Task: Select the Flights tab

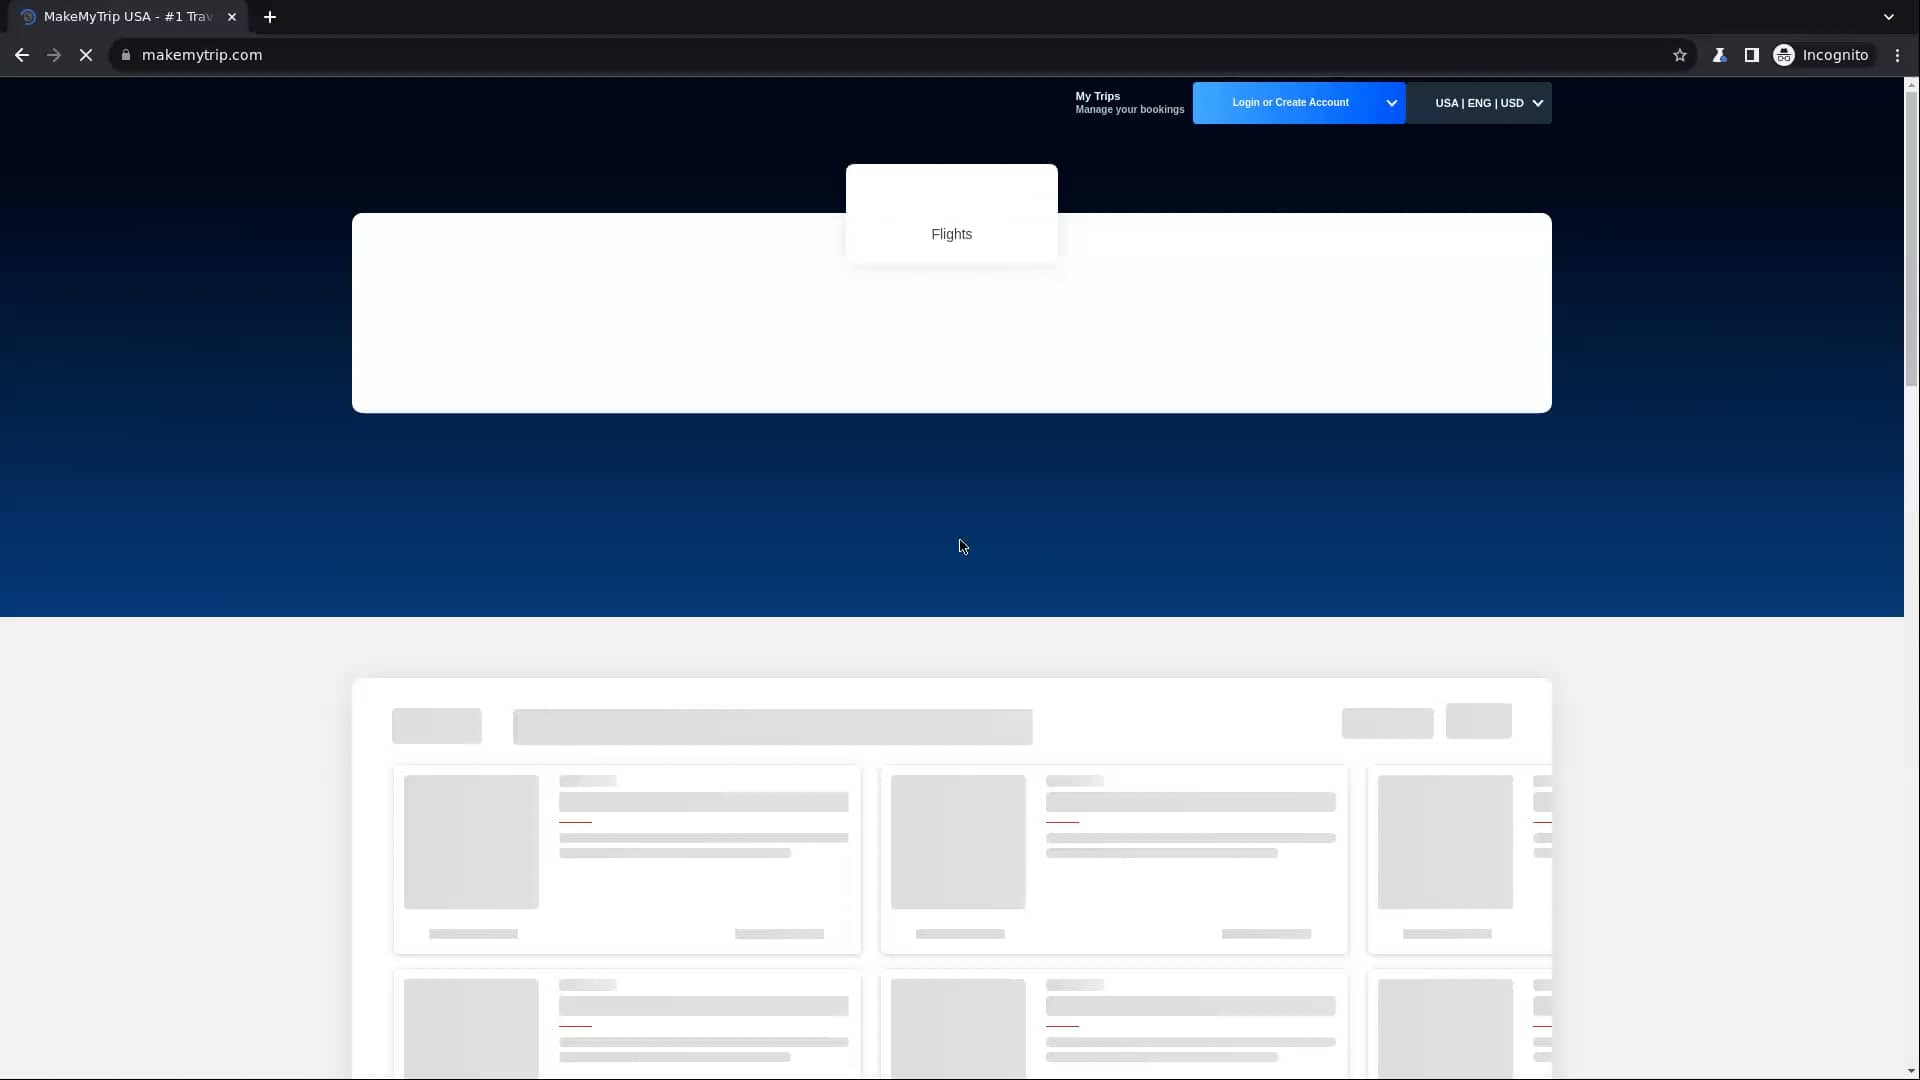Action: tap(951, 234)
